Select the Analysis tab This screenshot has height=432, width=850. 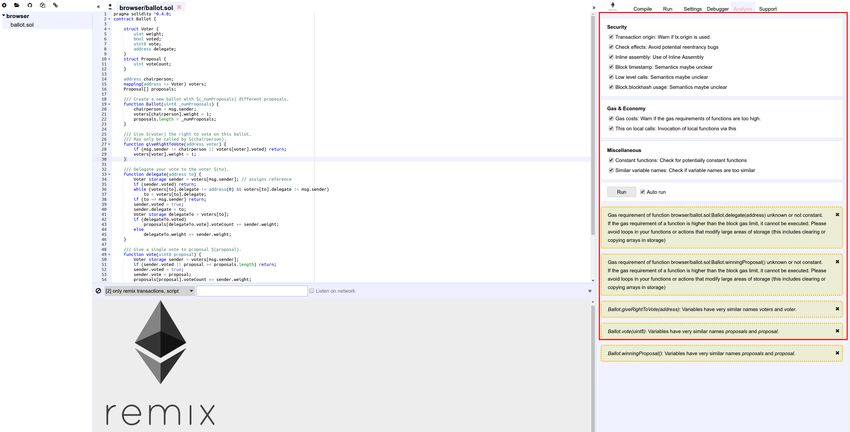tap(743, 9)
